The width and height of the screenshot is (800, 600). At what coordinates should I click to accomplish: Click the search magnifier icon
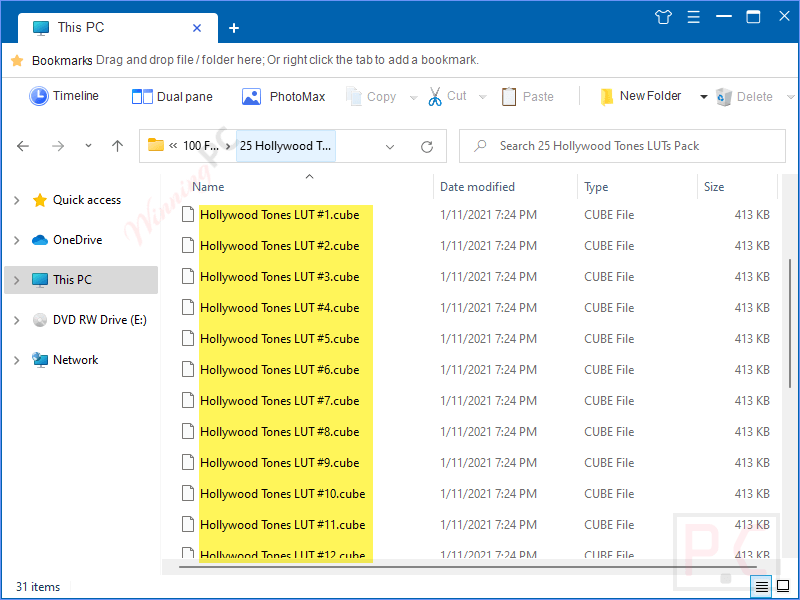480,146
